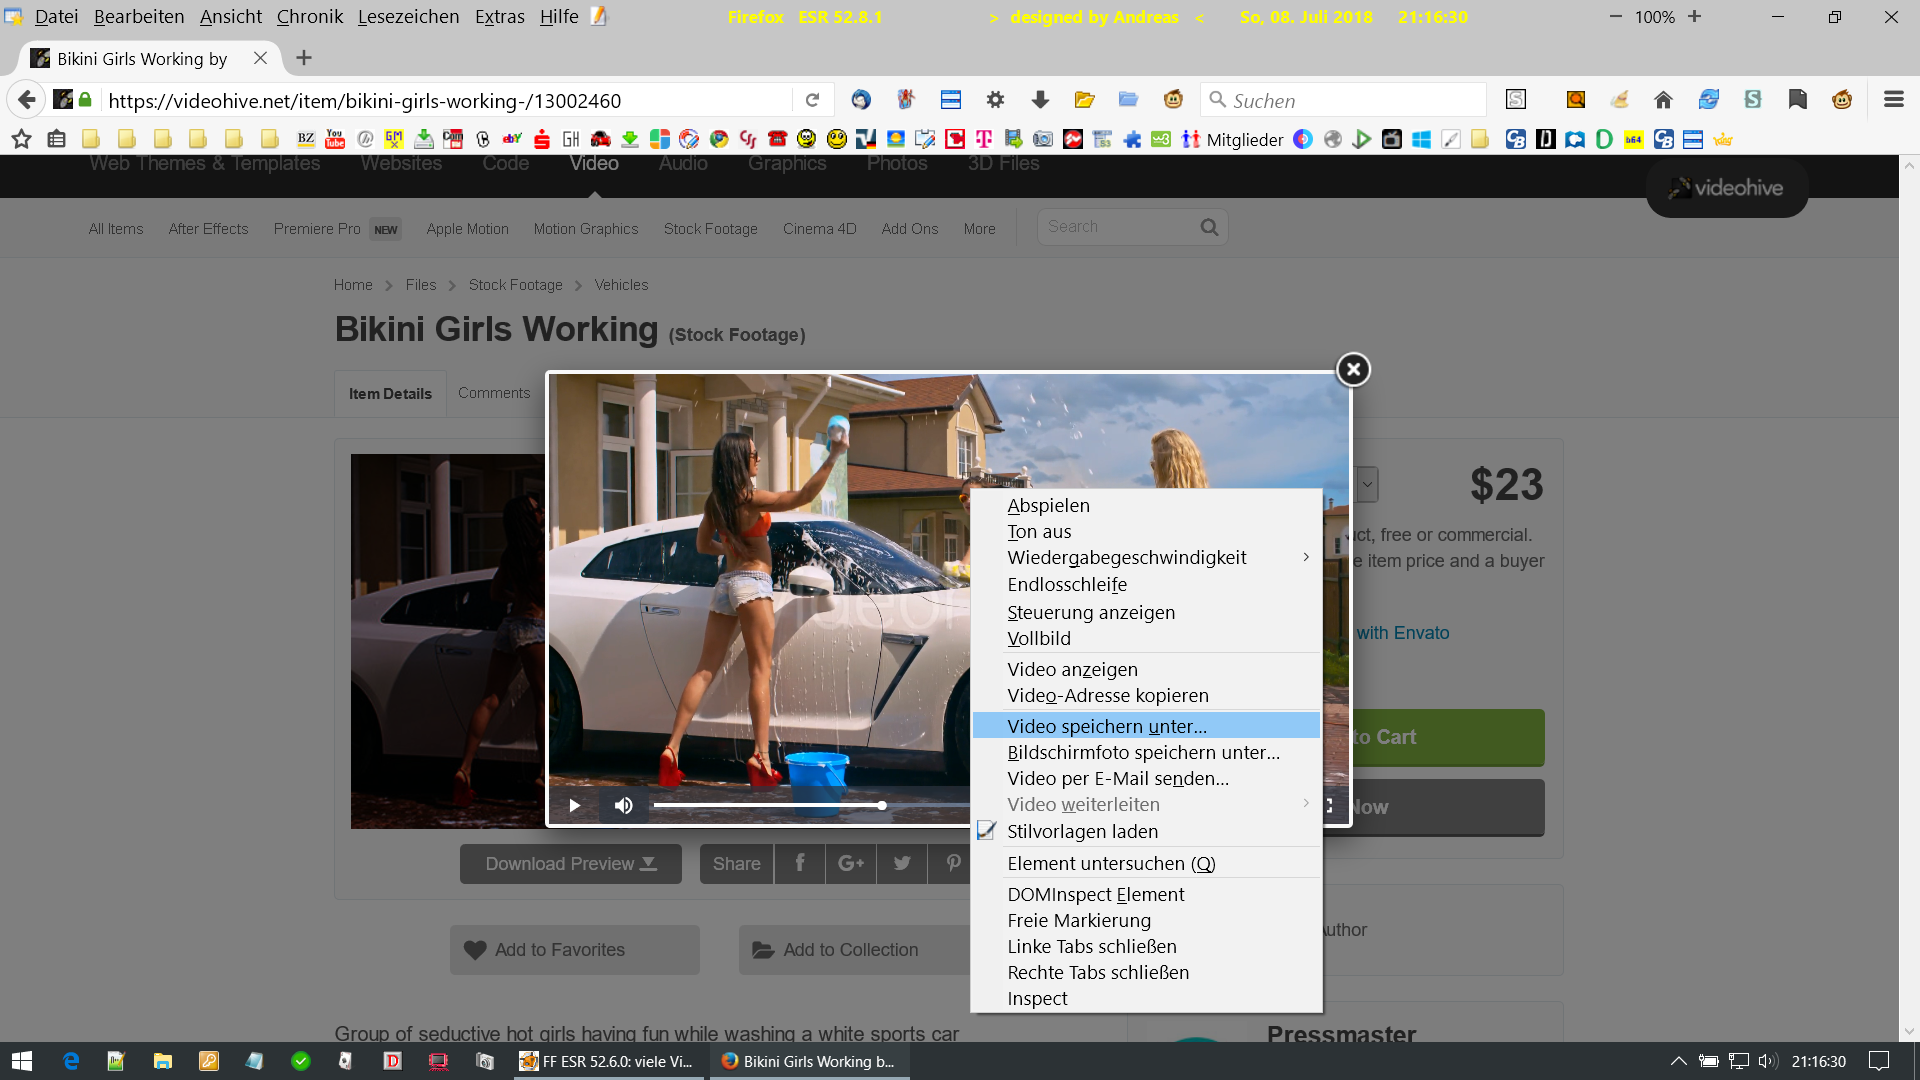Open the More dropdown in navigation

coord(979,229)
